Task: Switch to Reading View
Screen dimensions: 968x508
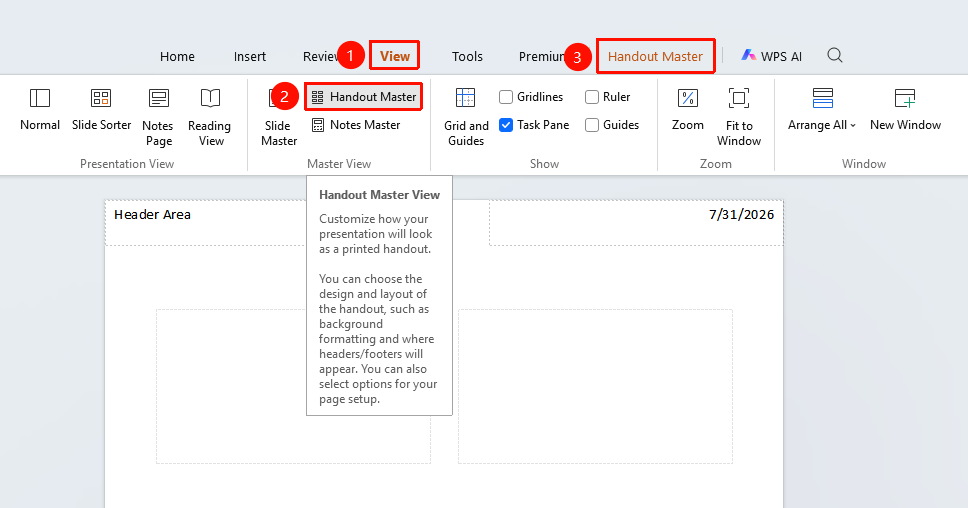Action: [210, 117]
